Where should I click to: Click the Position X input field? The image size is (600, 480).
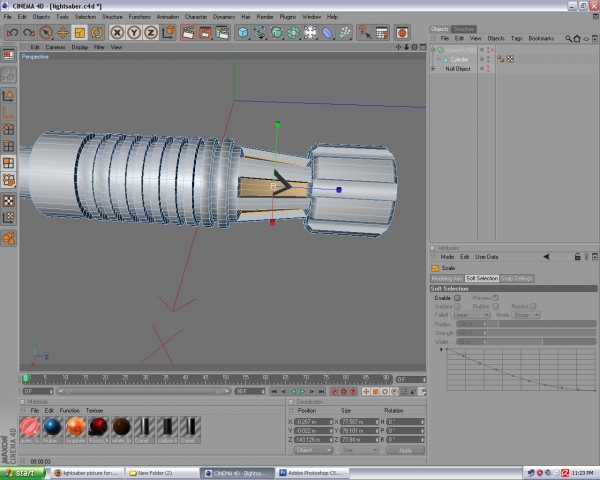313,421
